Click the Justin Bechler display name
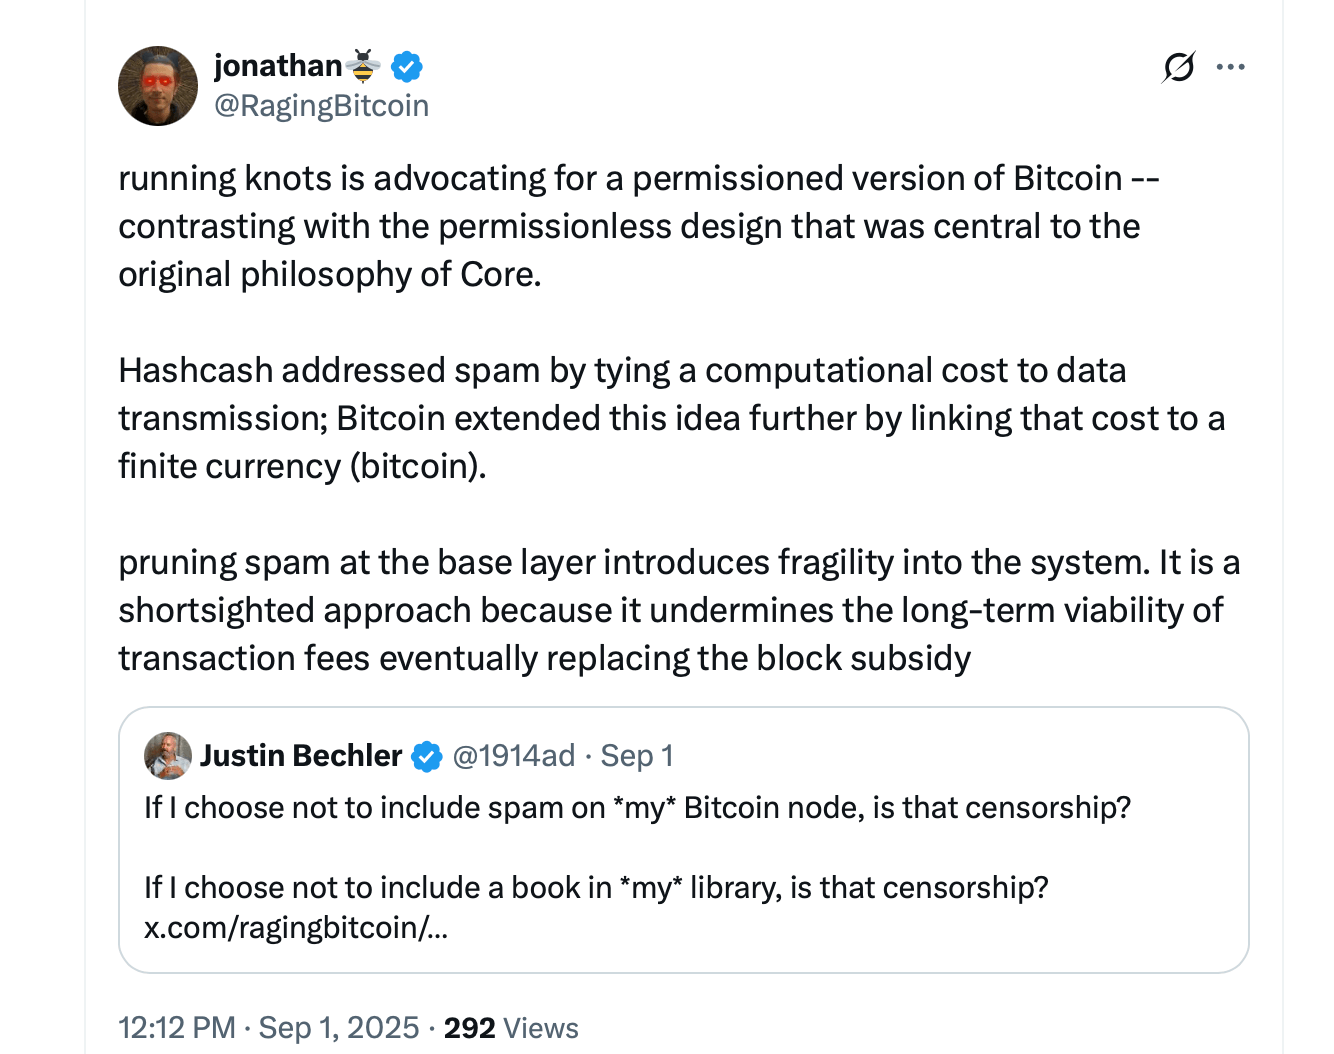The width and height of the screenshot is (1334, 1054). (x=301, y=756)
